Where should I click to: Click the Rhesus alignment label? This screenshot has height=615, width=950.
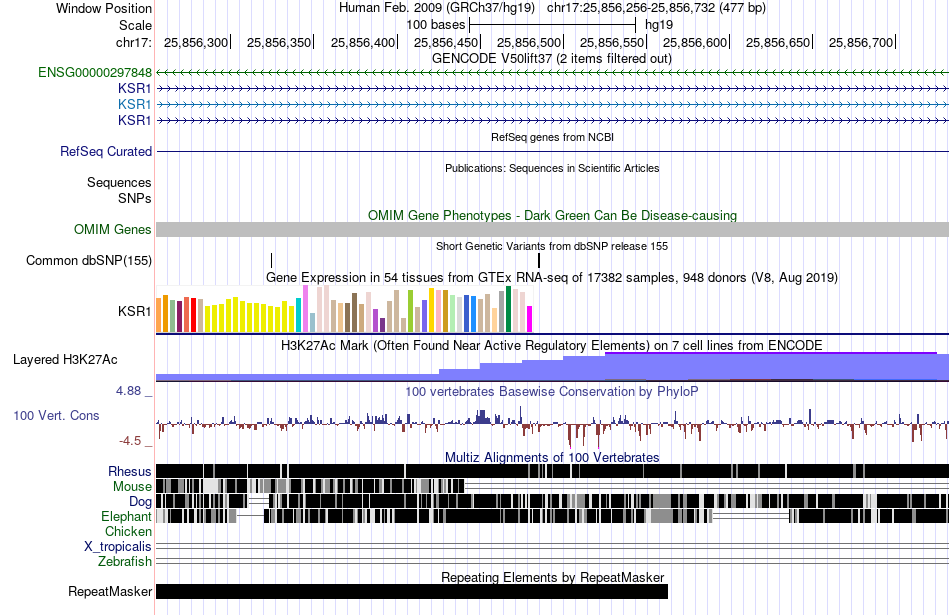click(x=130, y=471)
